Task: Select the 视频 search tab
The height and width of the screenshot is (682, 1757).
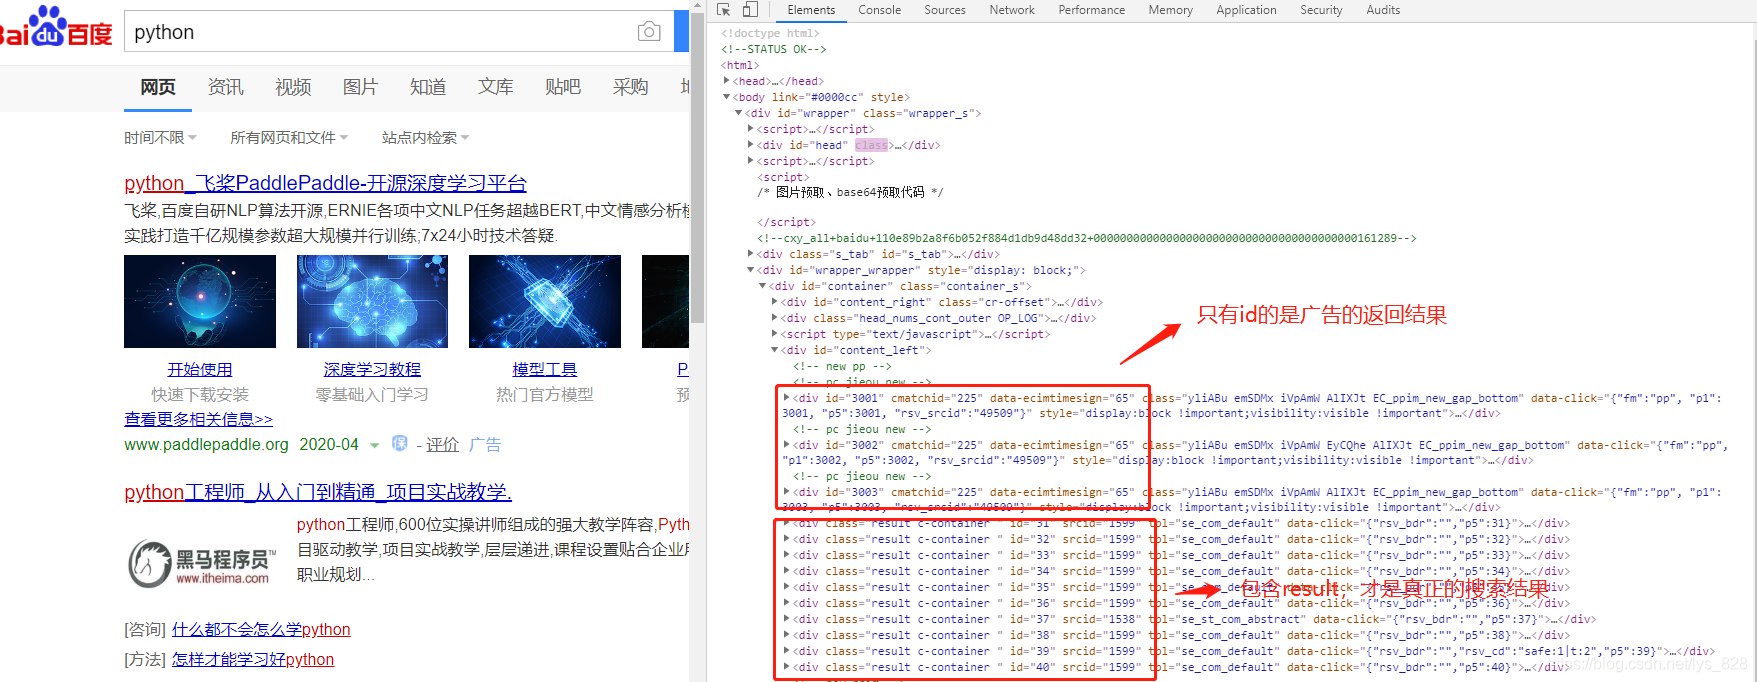Action: pyautogui.click(x=293, y=88)
